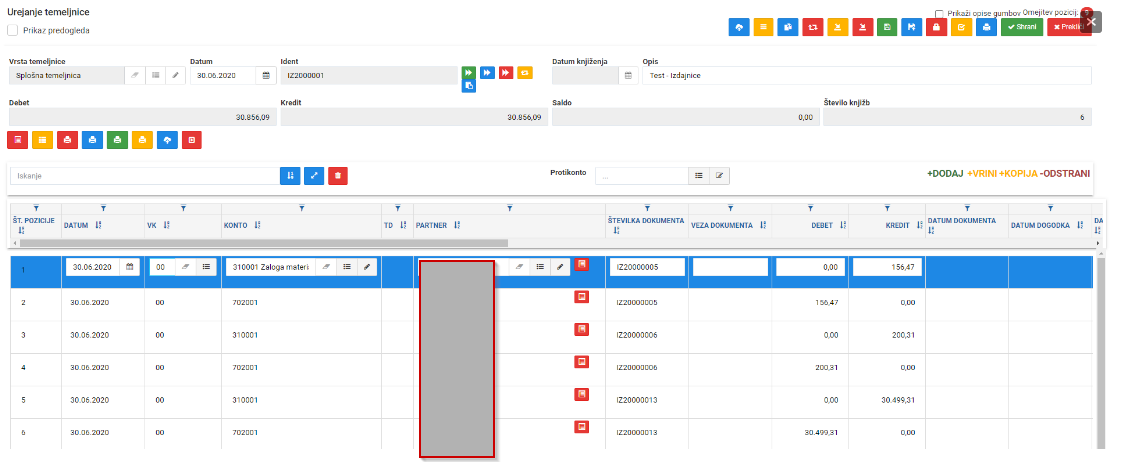Focus the Iskanje search field
Image resolution: width=1126 pixels, height=462 pixels.
[145, 175]
